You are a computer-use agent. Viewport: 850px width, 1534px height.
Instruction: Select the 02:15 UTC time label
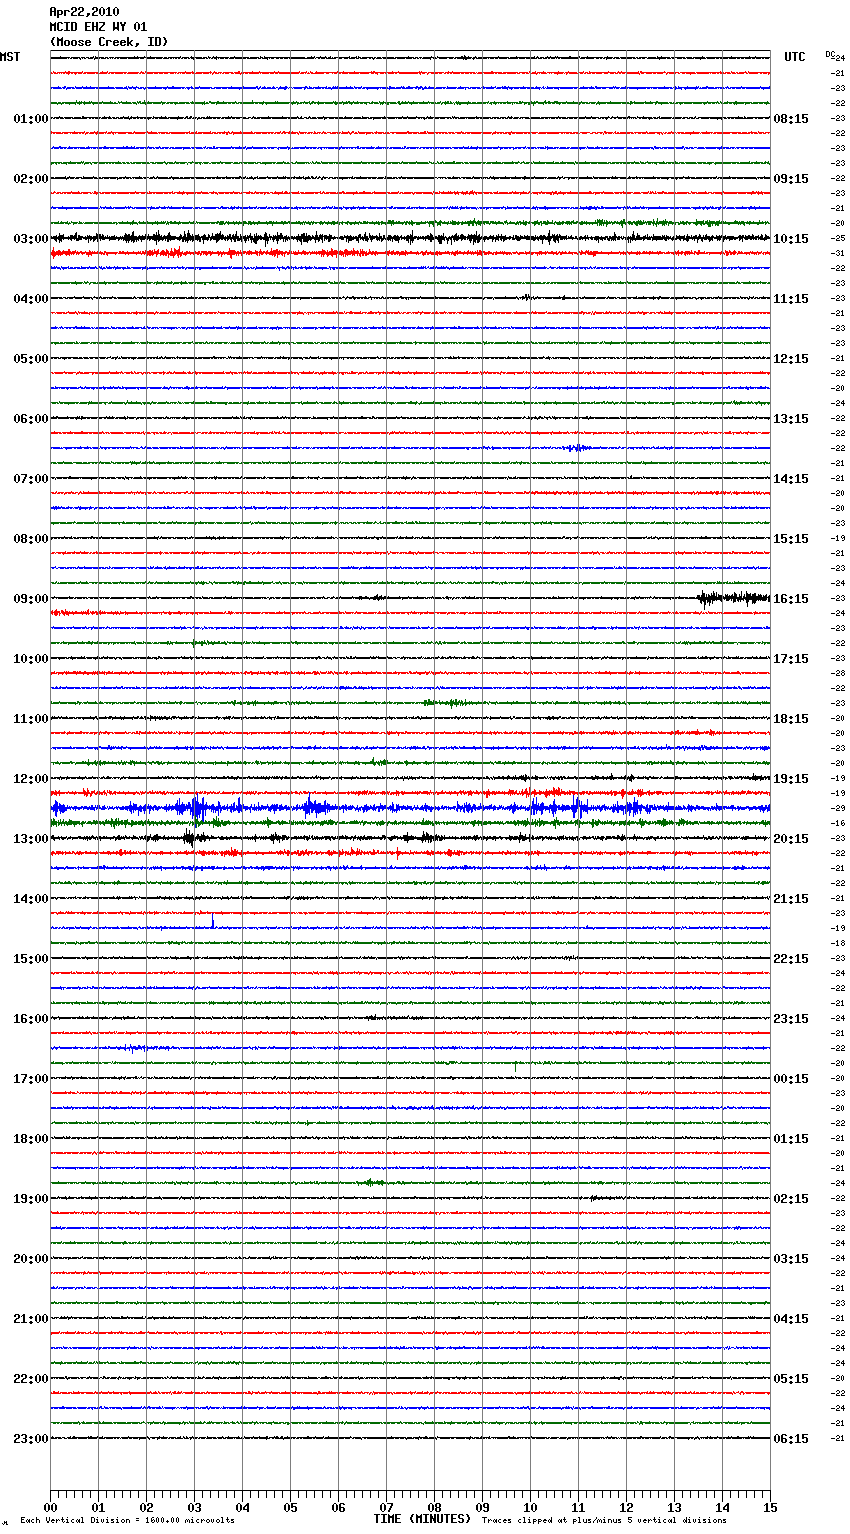791,1199
